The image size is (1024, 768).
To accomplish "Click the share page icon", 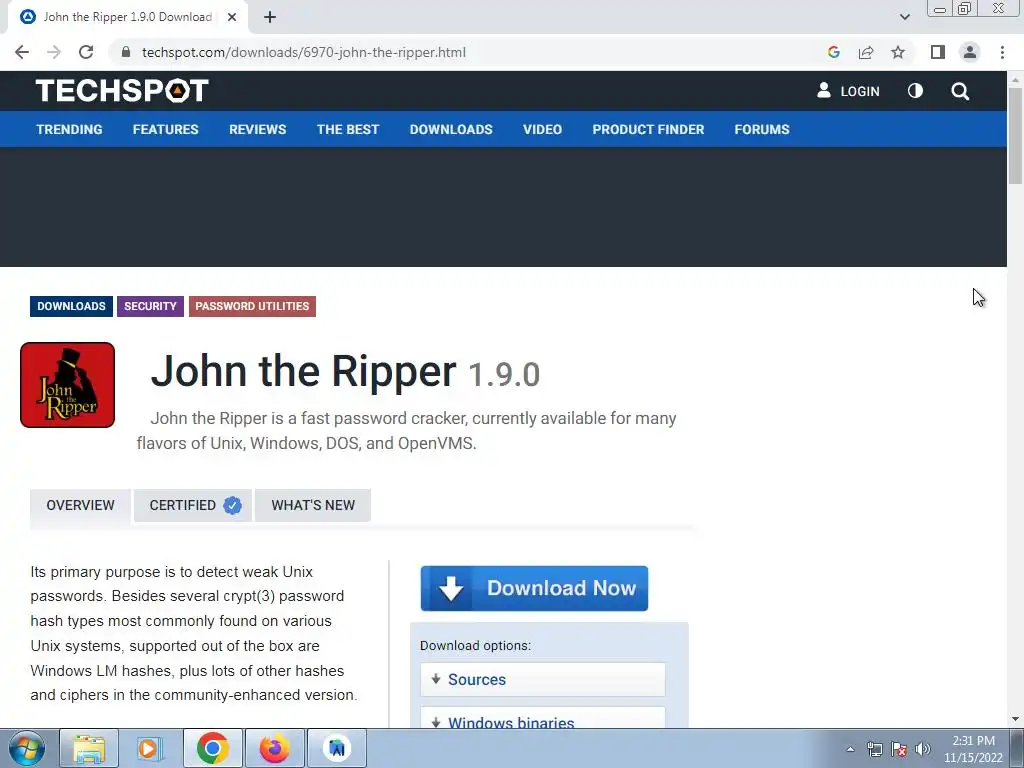I will [x=866, y=52].
